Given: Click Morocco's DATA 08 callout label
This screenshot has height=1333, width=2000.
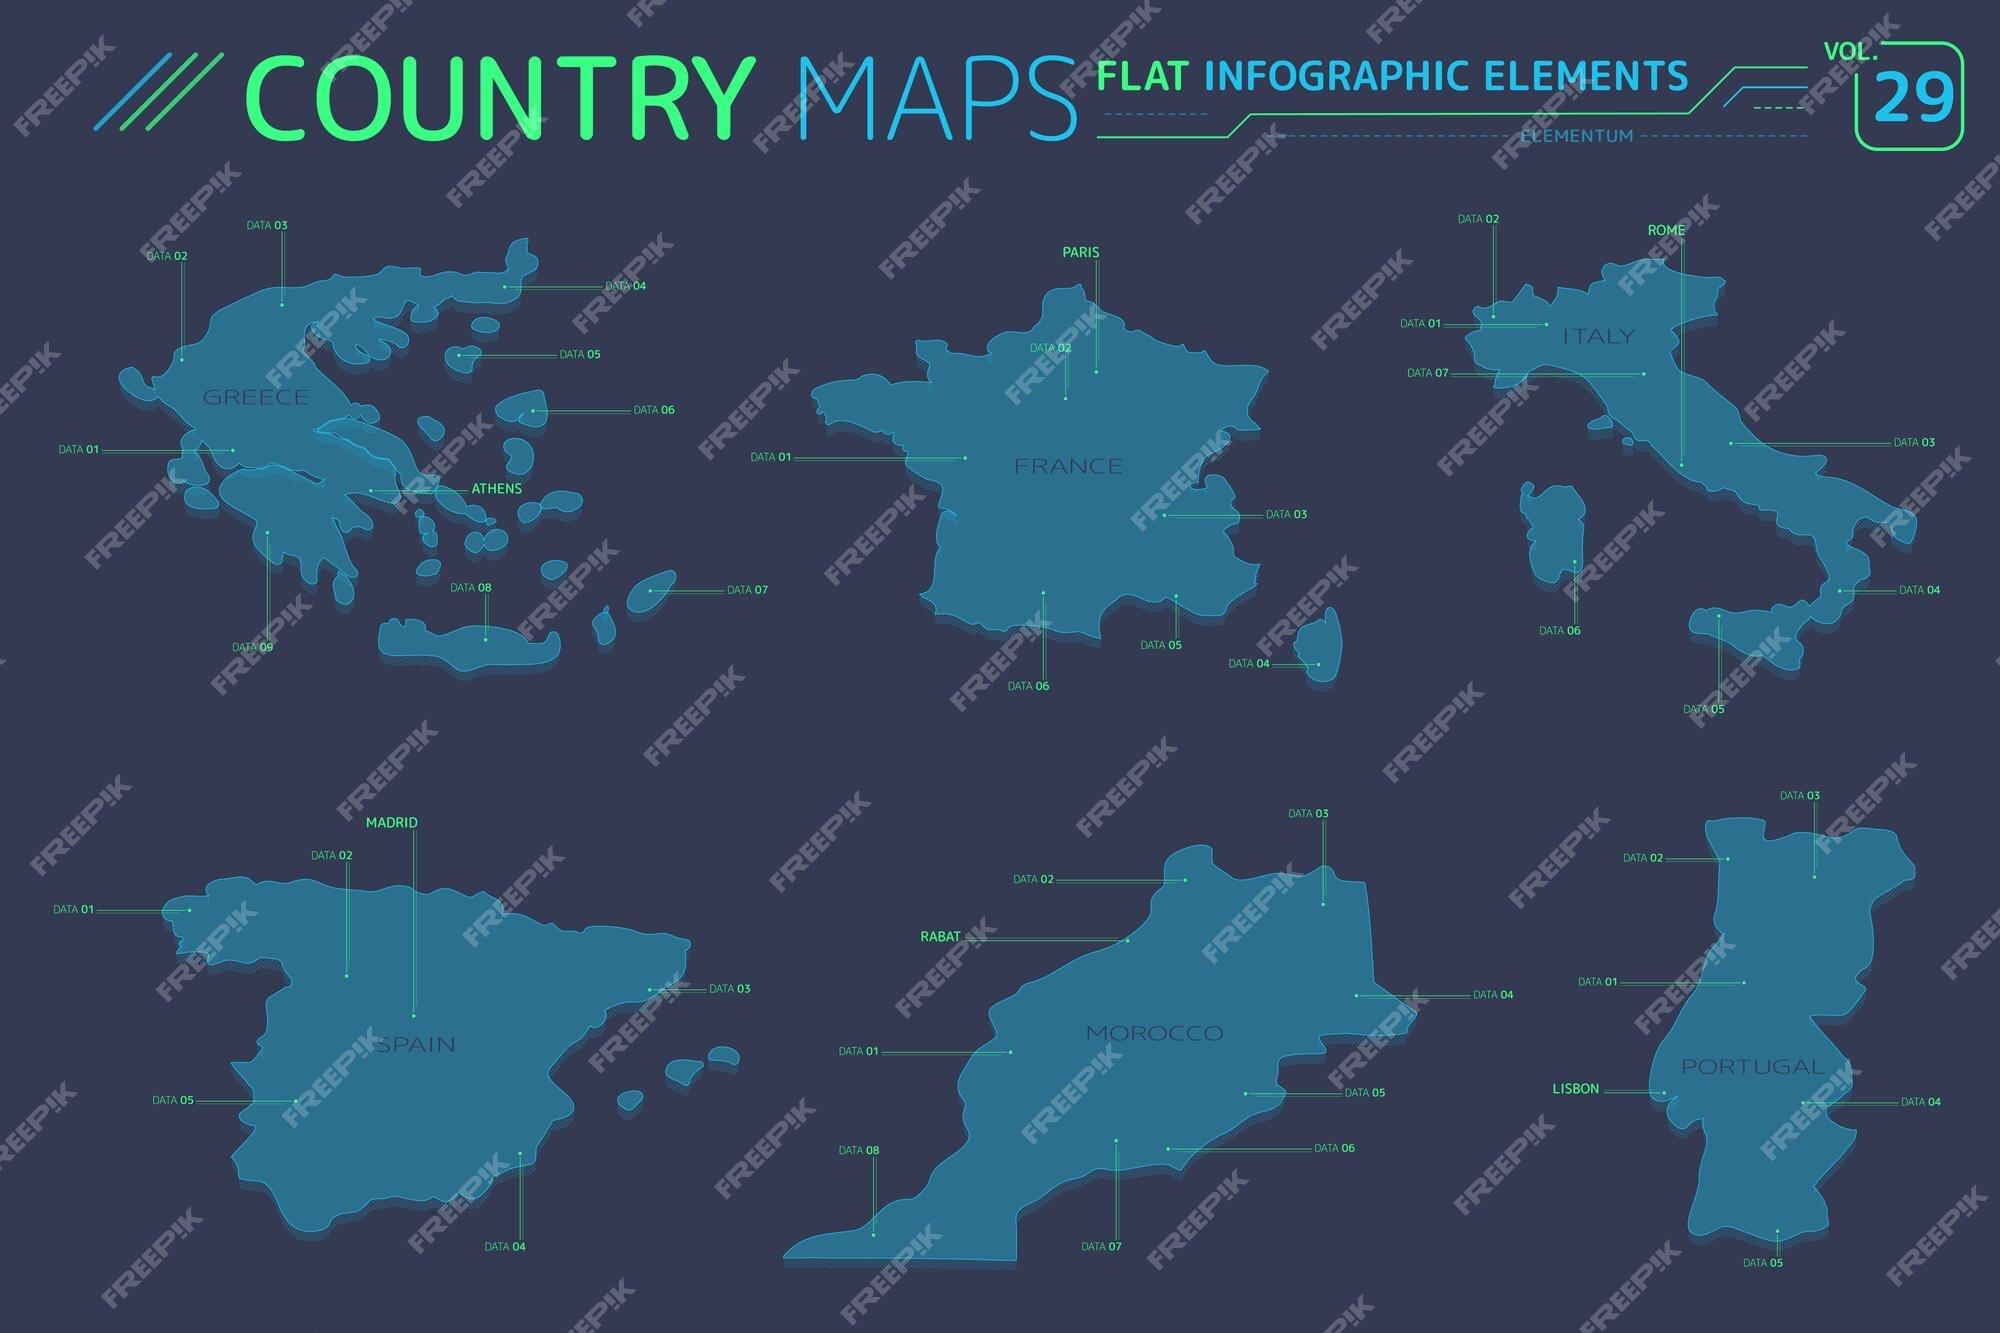Looking at the screenshot, I should tap(859, 1151).
